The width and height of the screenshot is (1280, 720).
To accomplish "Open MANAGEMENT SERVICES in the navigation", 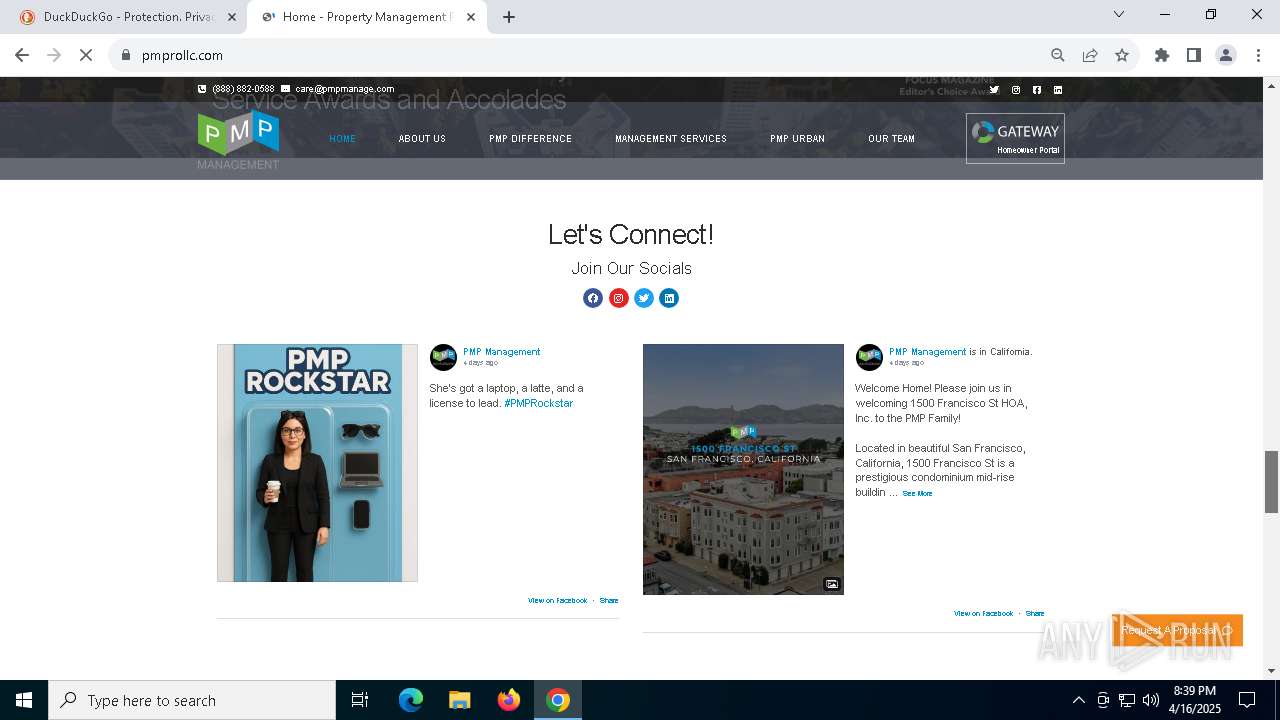I will (x=671, y=139).
